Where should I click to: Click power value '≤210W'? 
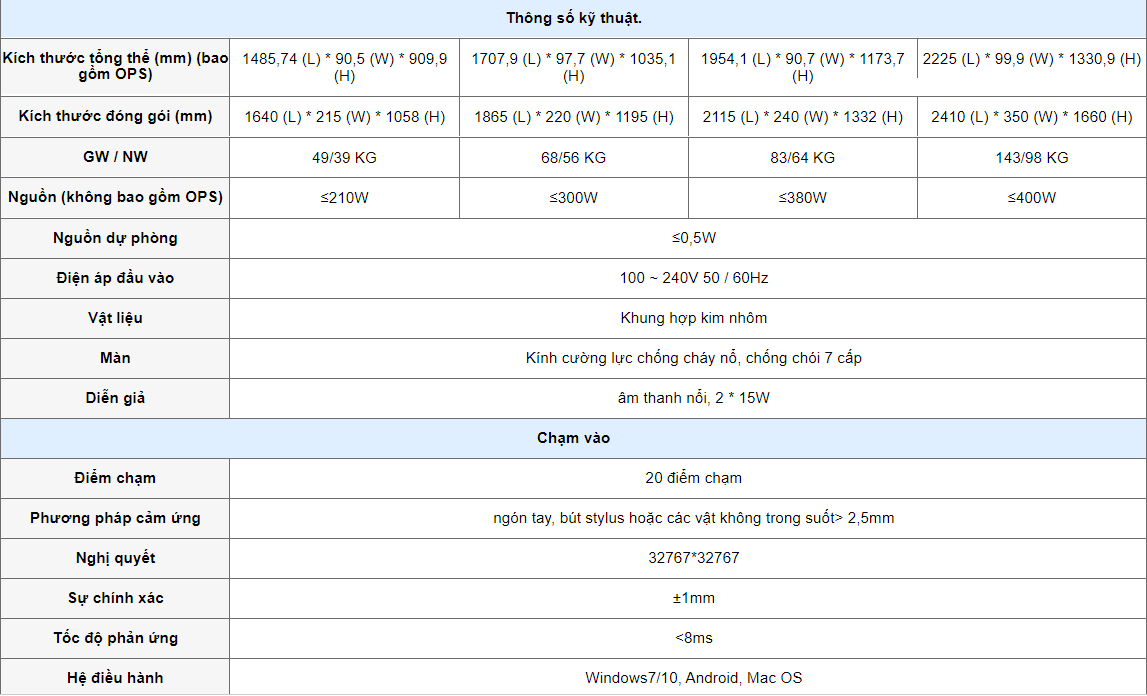pos(345,198)
